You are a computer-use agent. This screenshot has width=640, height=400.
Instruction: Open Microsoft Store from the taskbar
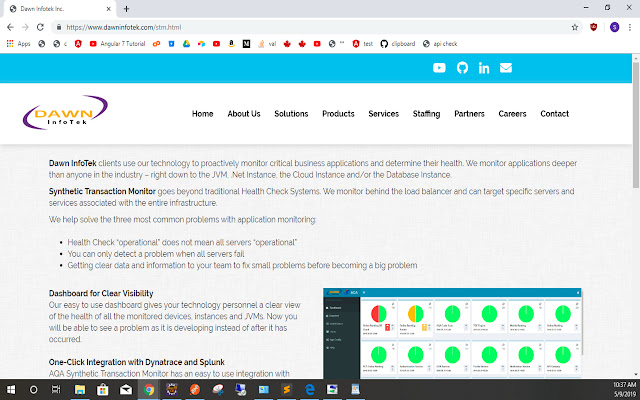(102, 390)
